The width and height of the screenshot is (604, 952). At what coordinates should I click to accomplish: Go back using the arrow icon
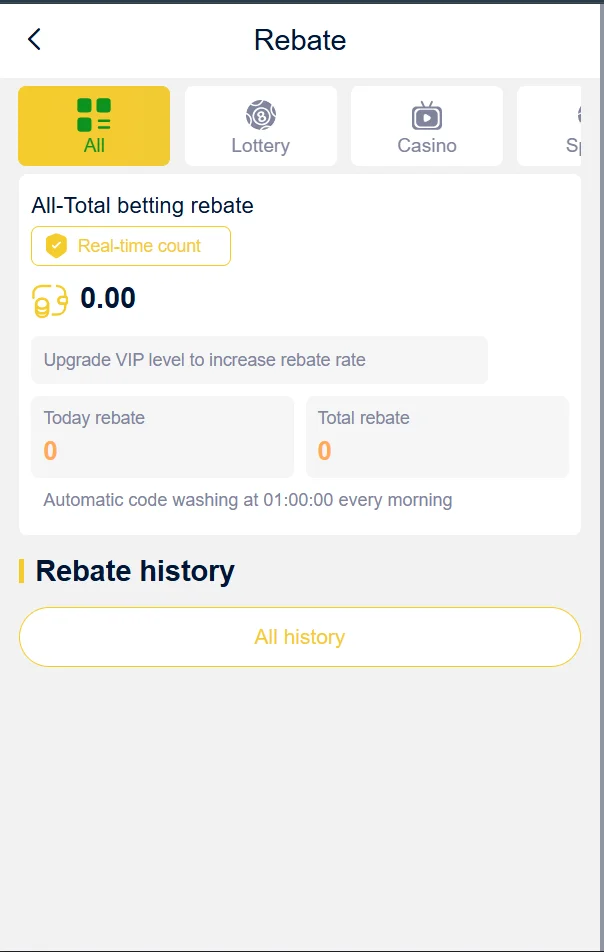34,39
